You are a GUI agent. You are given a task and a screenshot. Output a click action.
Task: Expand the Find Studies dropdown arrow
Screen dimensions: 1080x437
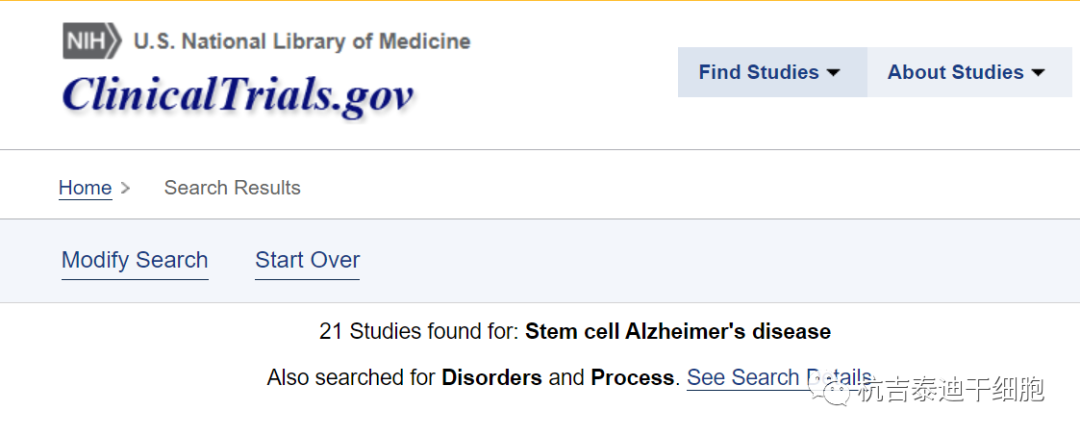833,73
